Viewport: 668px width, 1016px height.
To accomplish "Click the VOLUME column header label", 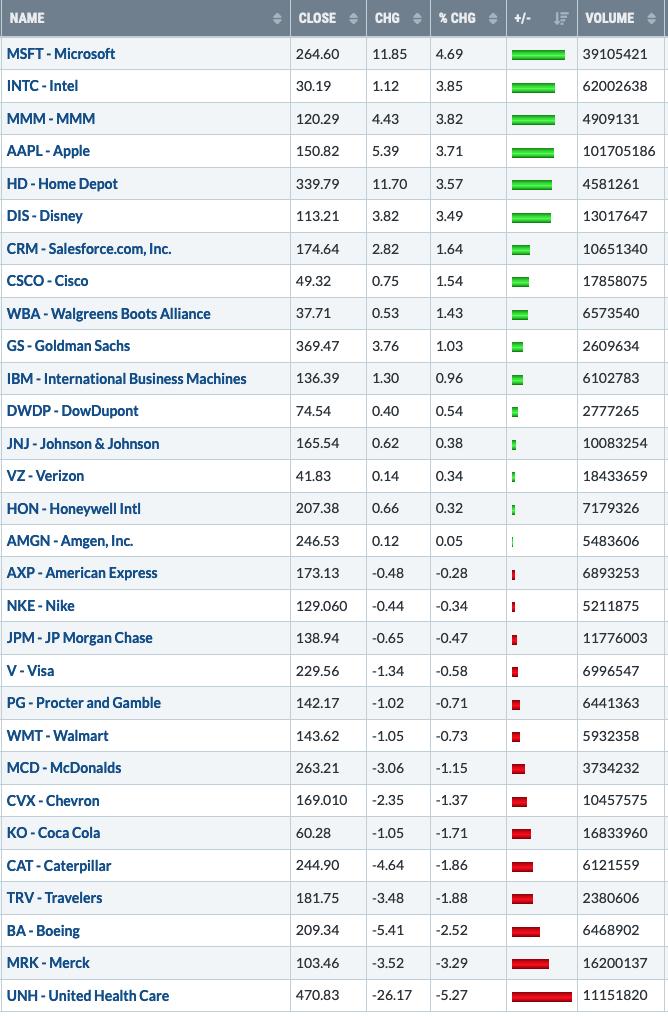I will 610,18.
